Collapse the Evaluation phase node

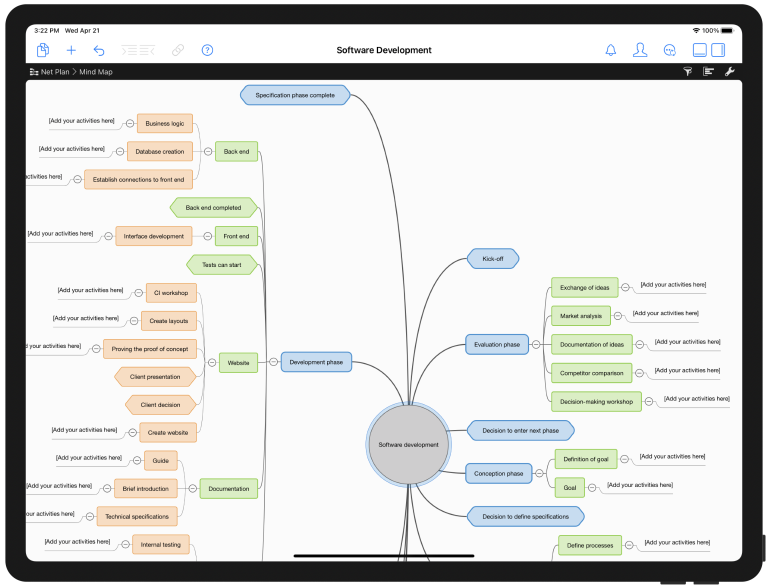pos(536,344)
